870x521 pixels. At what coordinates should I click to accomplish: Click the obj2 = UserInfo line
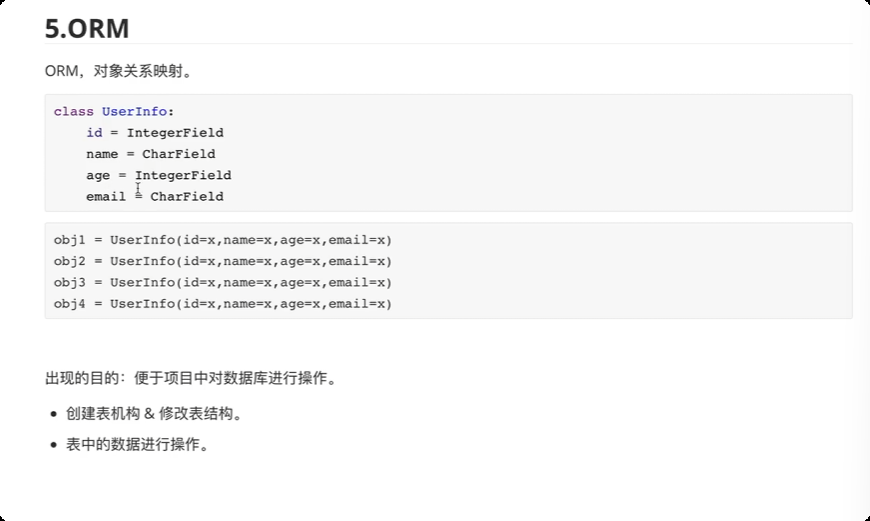pyautogui.click(x=223, y=261)
